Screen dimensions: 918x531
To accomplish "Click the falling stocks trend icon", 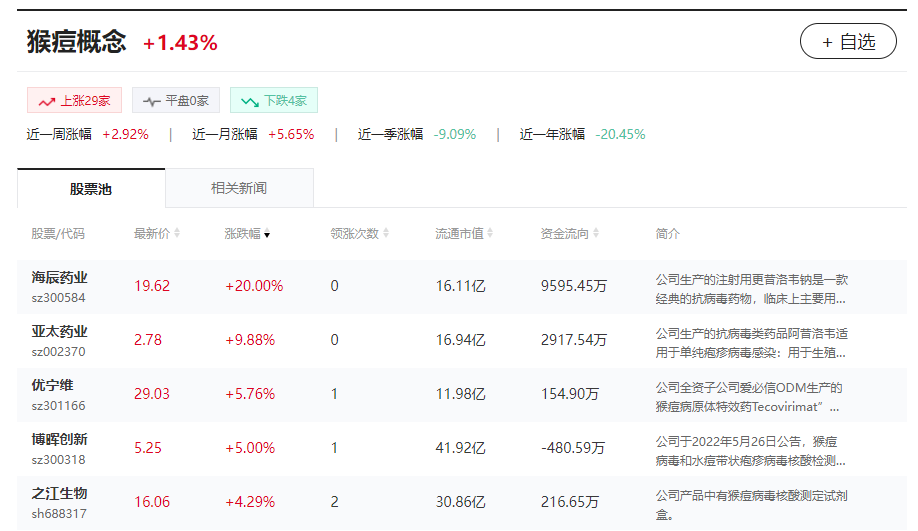I will point(249,101).
